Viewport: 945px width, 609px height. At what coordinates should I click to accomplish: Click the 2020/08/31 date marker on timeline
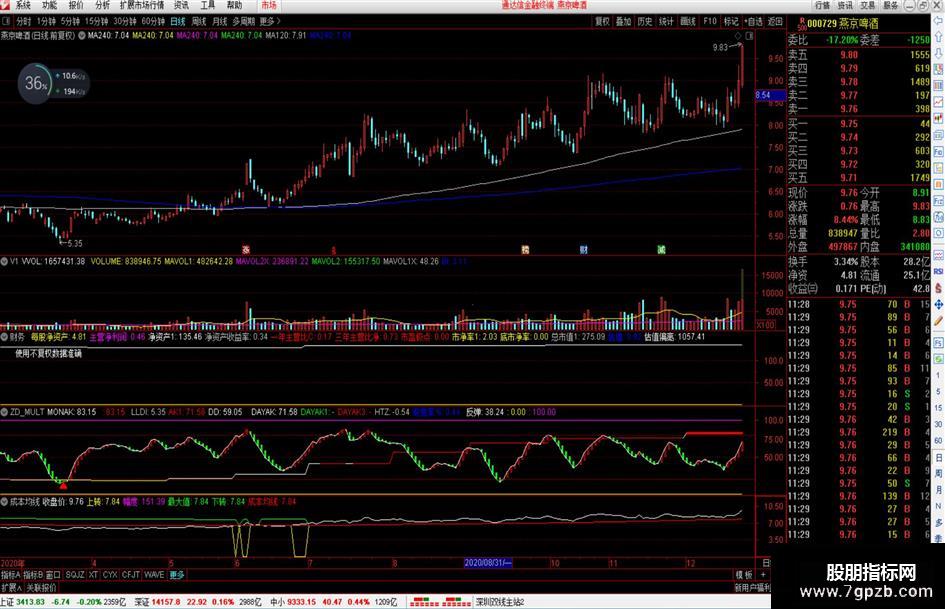pyautogui.click(x=488, y=563)
